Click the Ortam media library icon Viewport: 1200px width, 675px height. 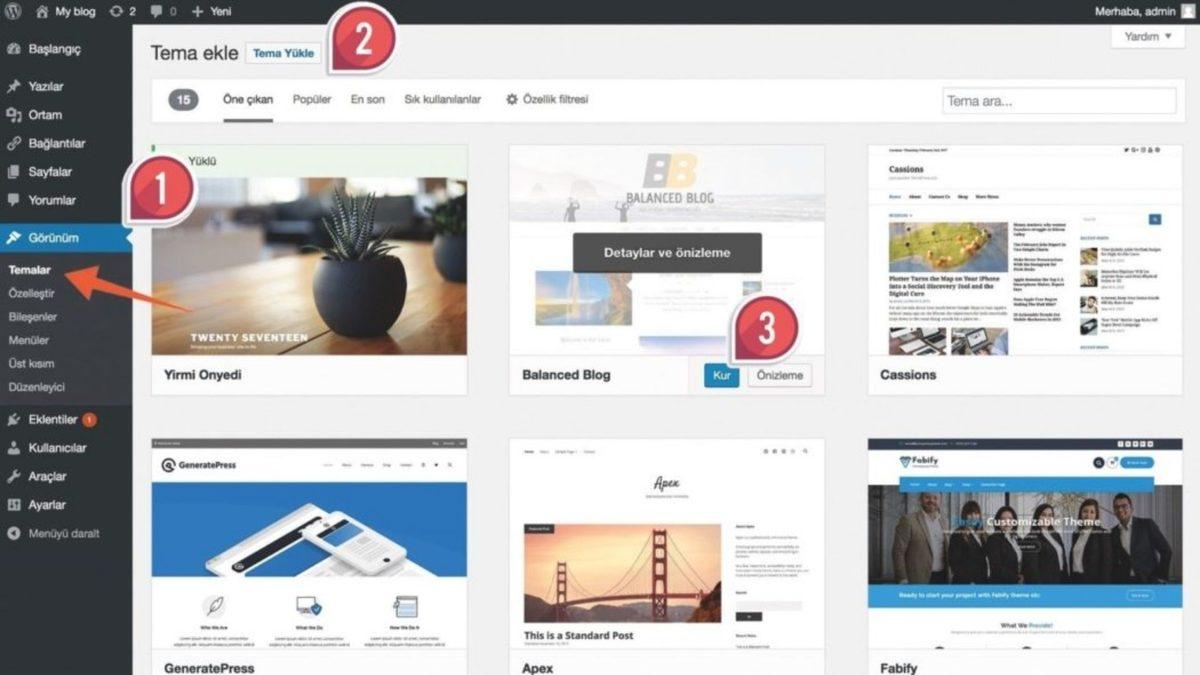tap(12, 114)
